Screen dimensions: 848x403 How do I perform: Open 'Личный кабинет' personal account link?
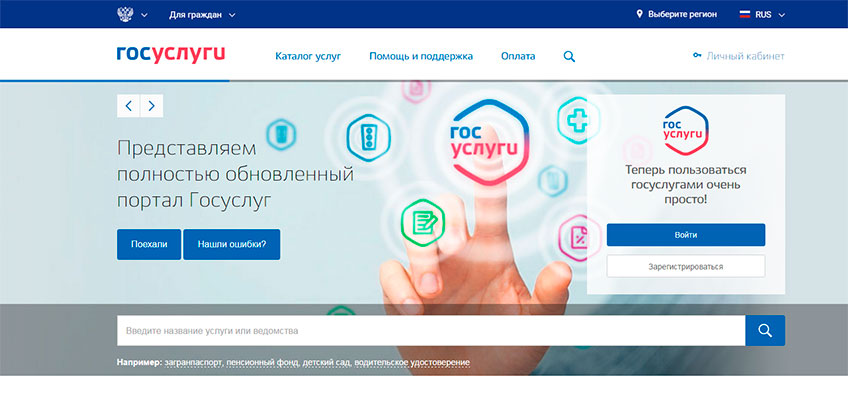745,56
